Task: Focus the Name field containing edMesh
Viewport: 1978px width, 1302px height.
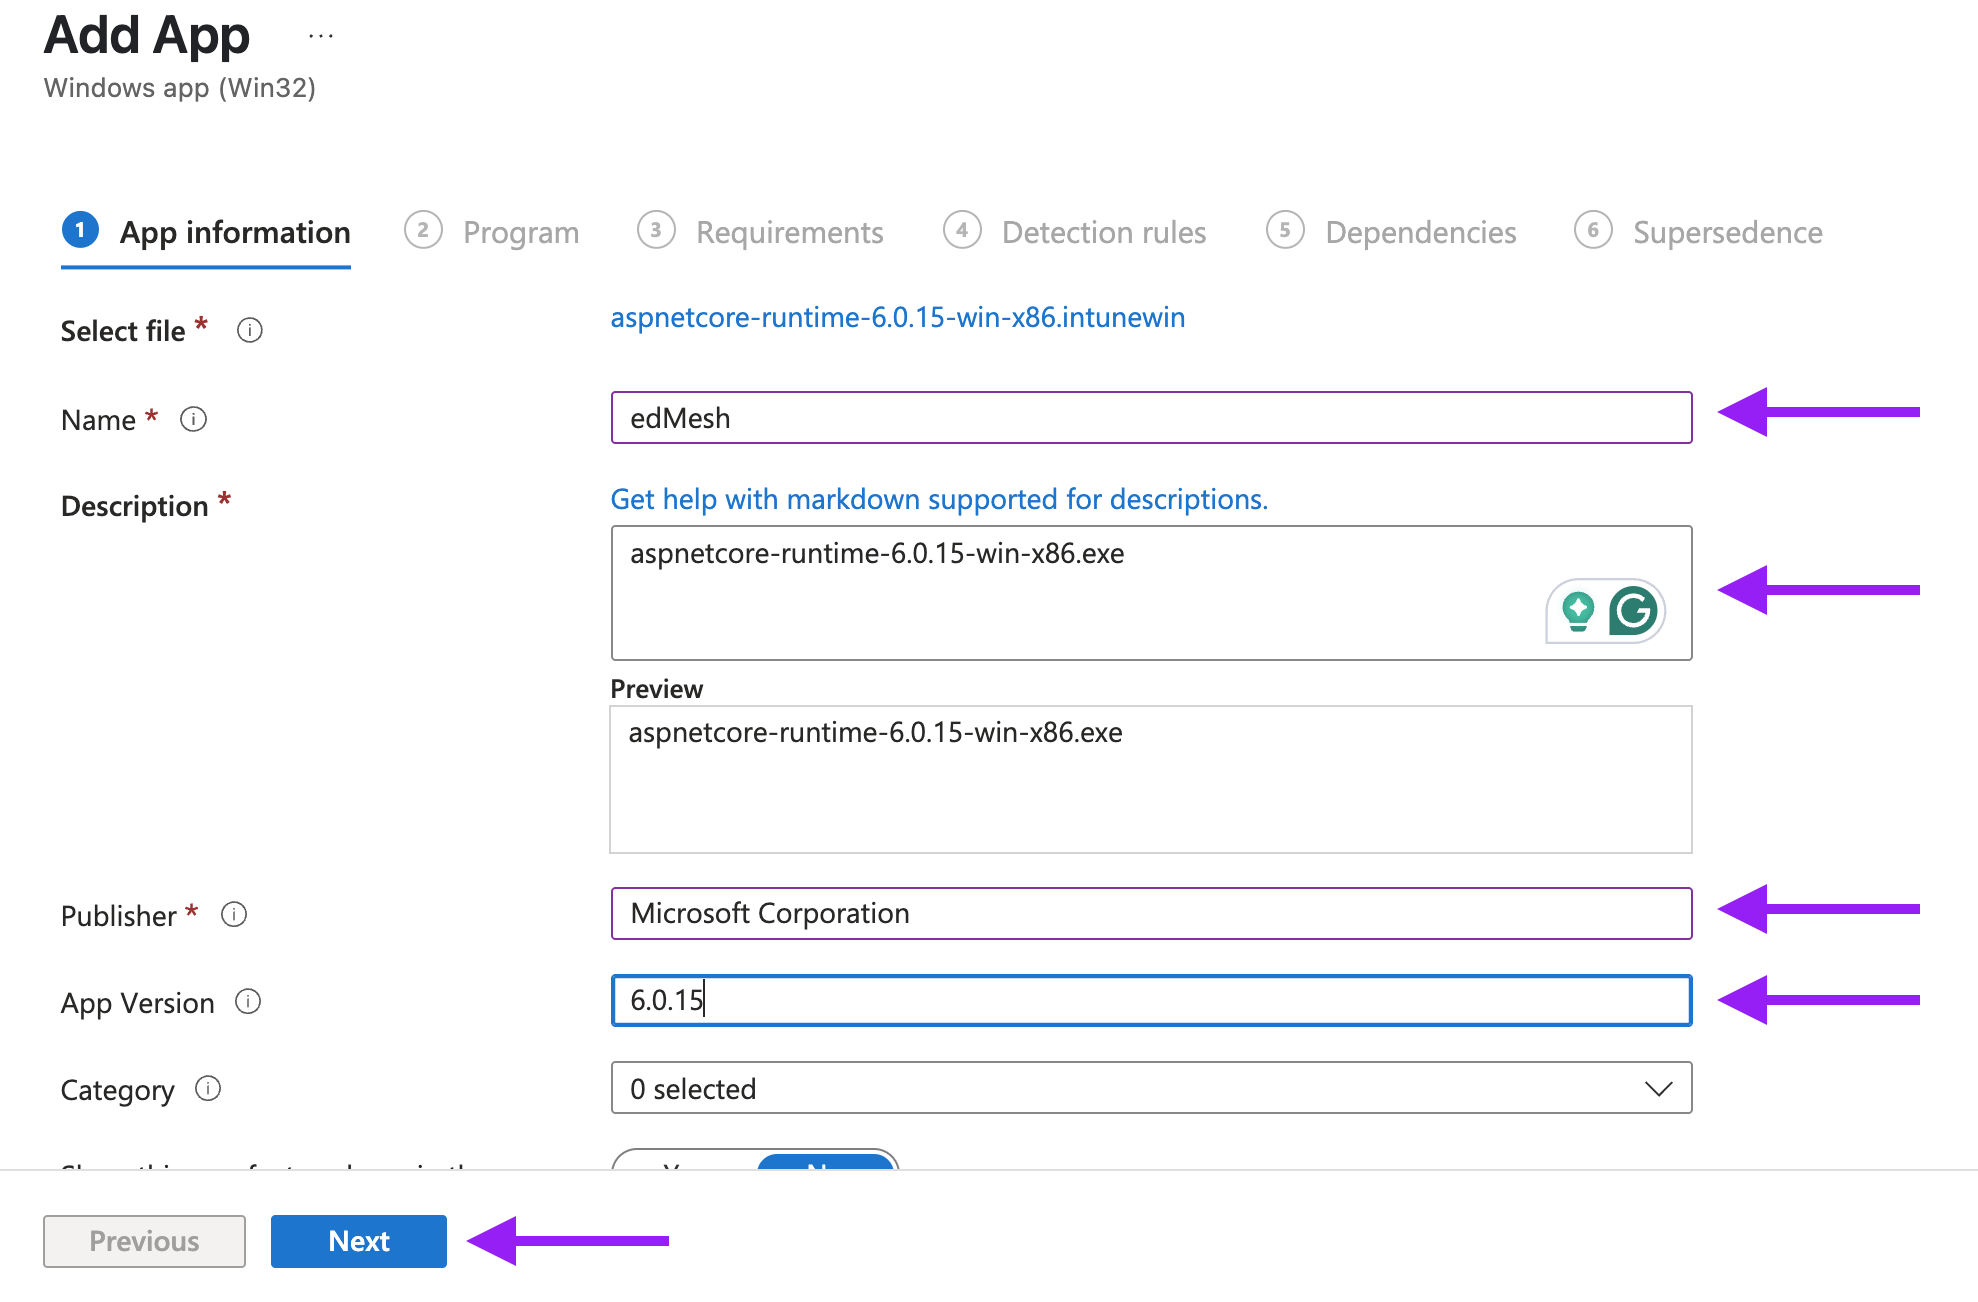Action: click(1151, 417)
